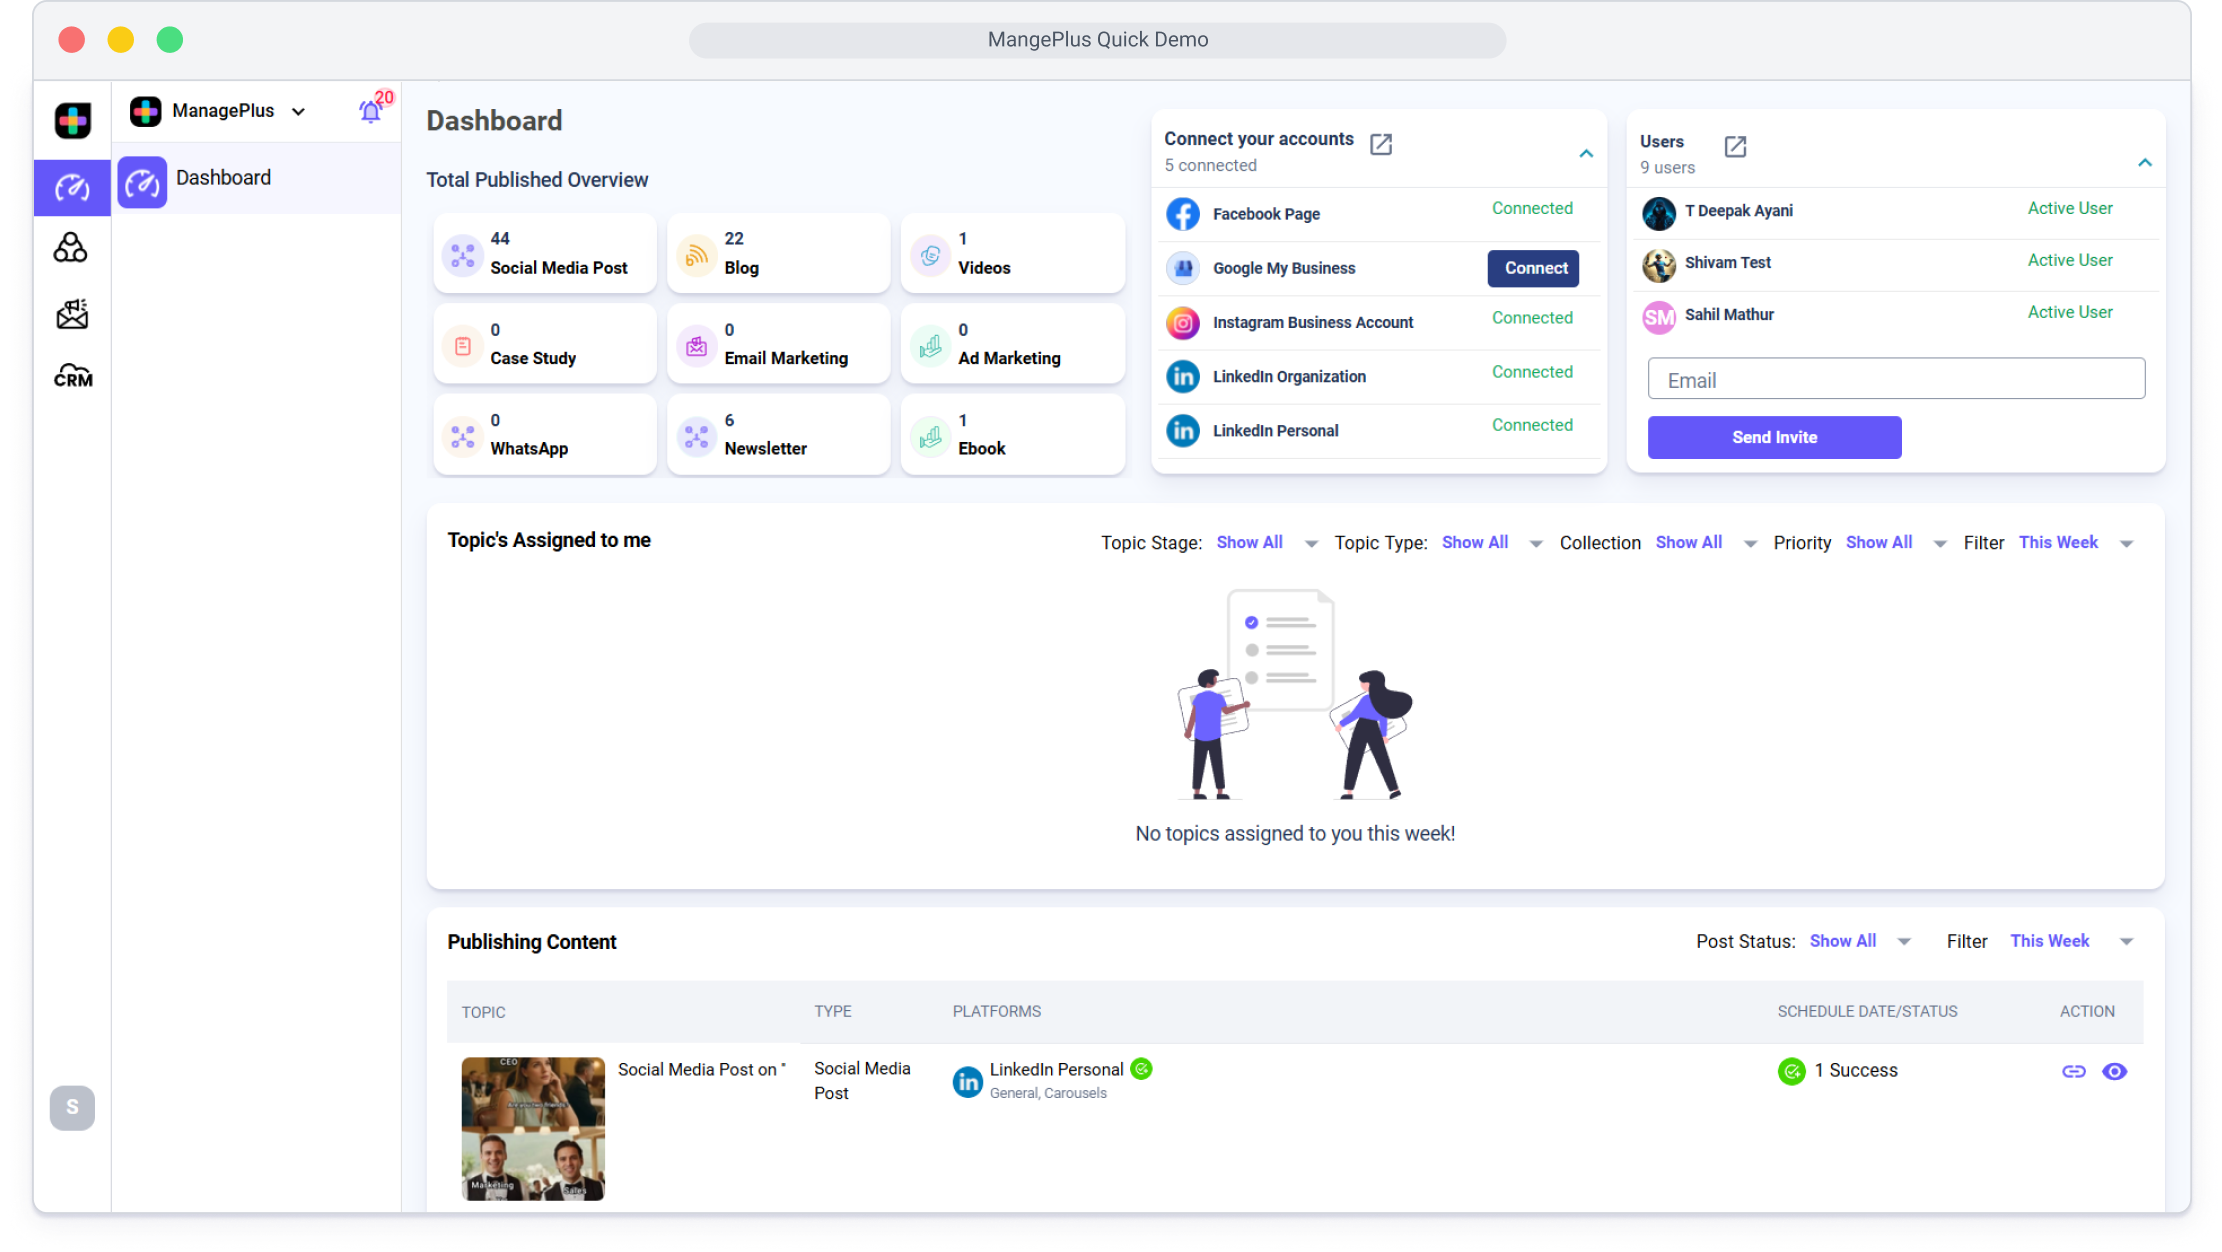The width and height of the screenshot is (2222, 1252).
Task: Toggle the eye view icon for post
Action: coord(2114,1071)
